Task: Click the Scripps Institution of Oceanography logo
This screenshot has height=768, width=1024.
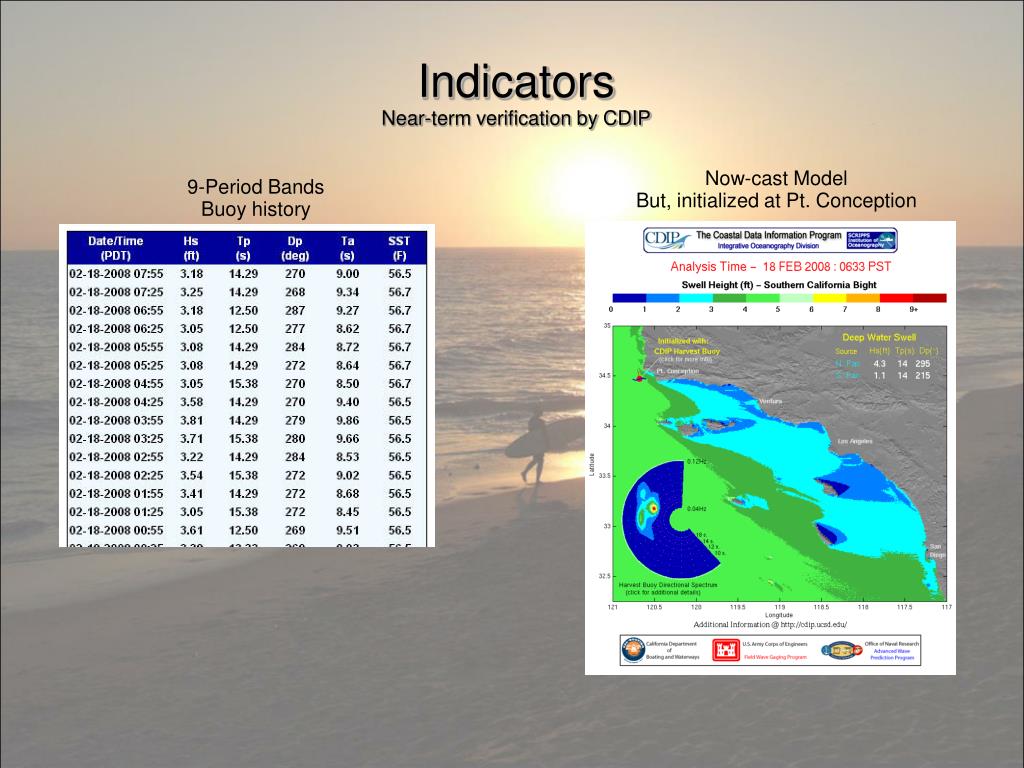Action: tap(871, 240)
